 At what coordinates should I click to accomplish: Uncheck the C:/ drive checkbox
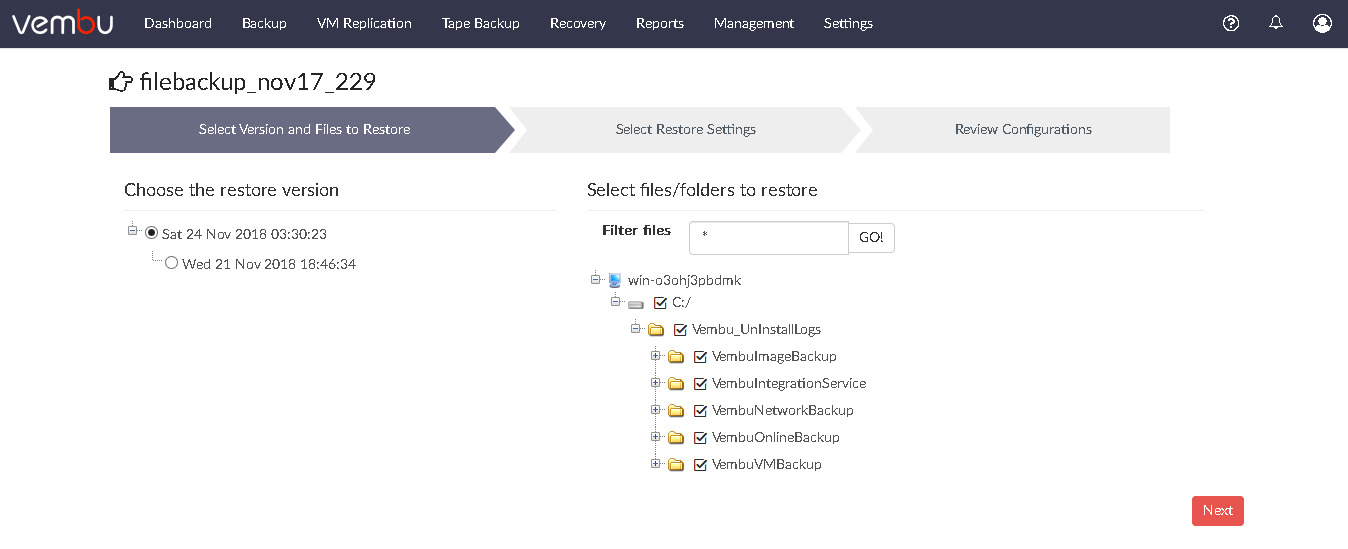click(x=660, y=302)
